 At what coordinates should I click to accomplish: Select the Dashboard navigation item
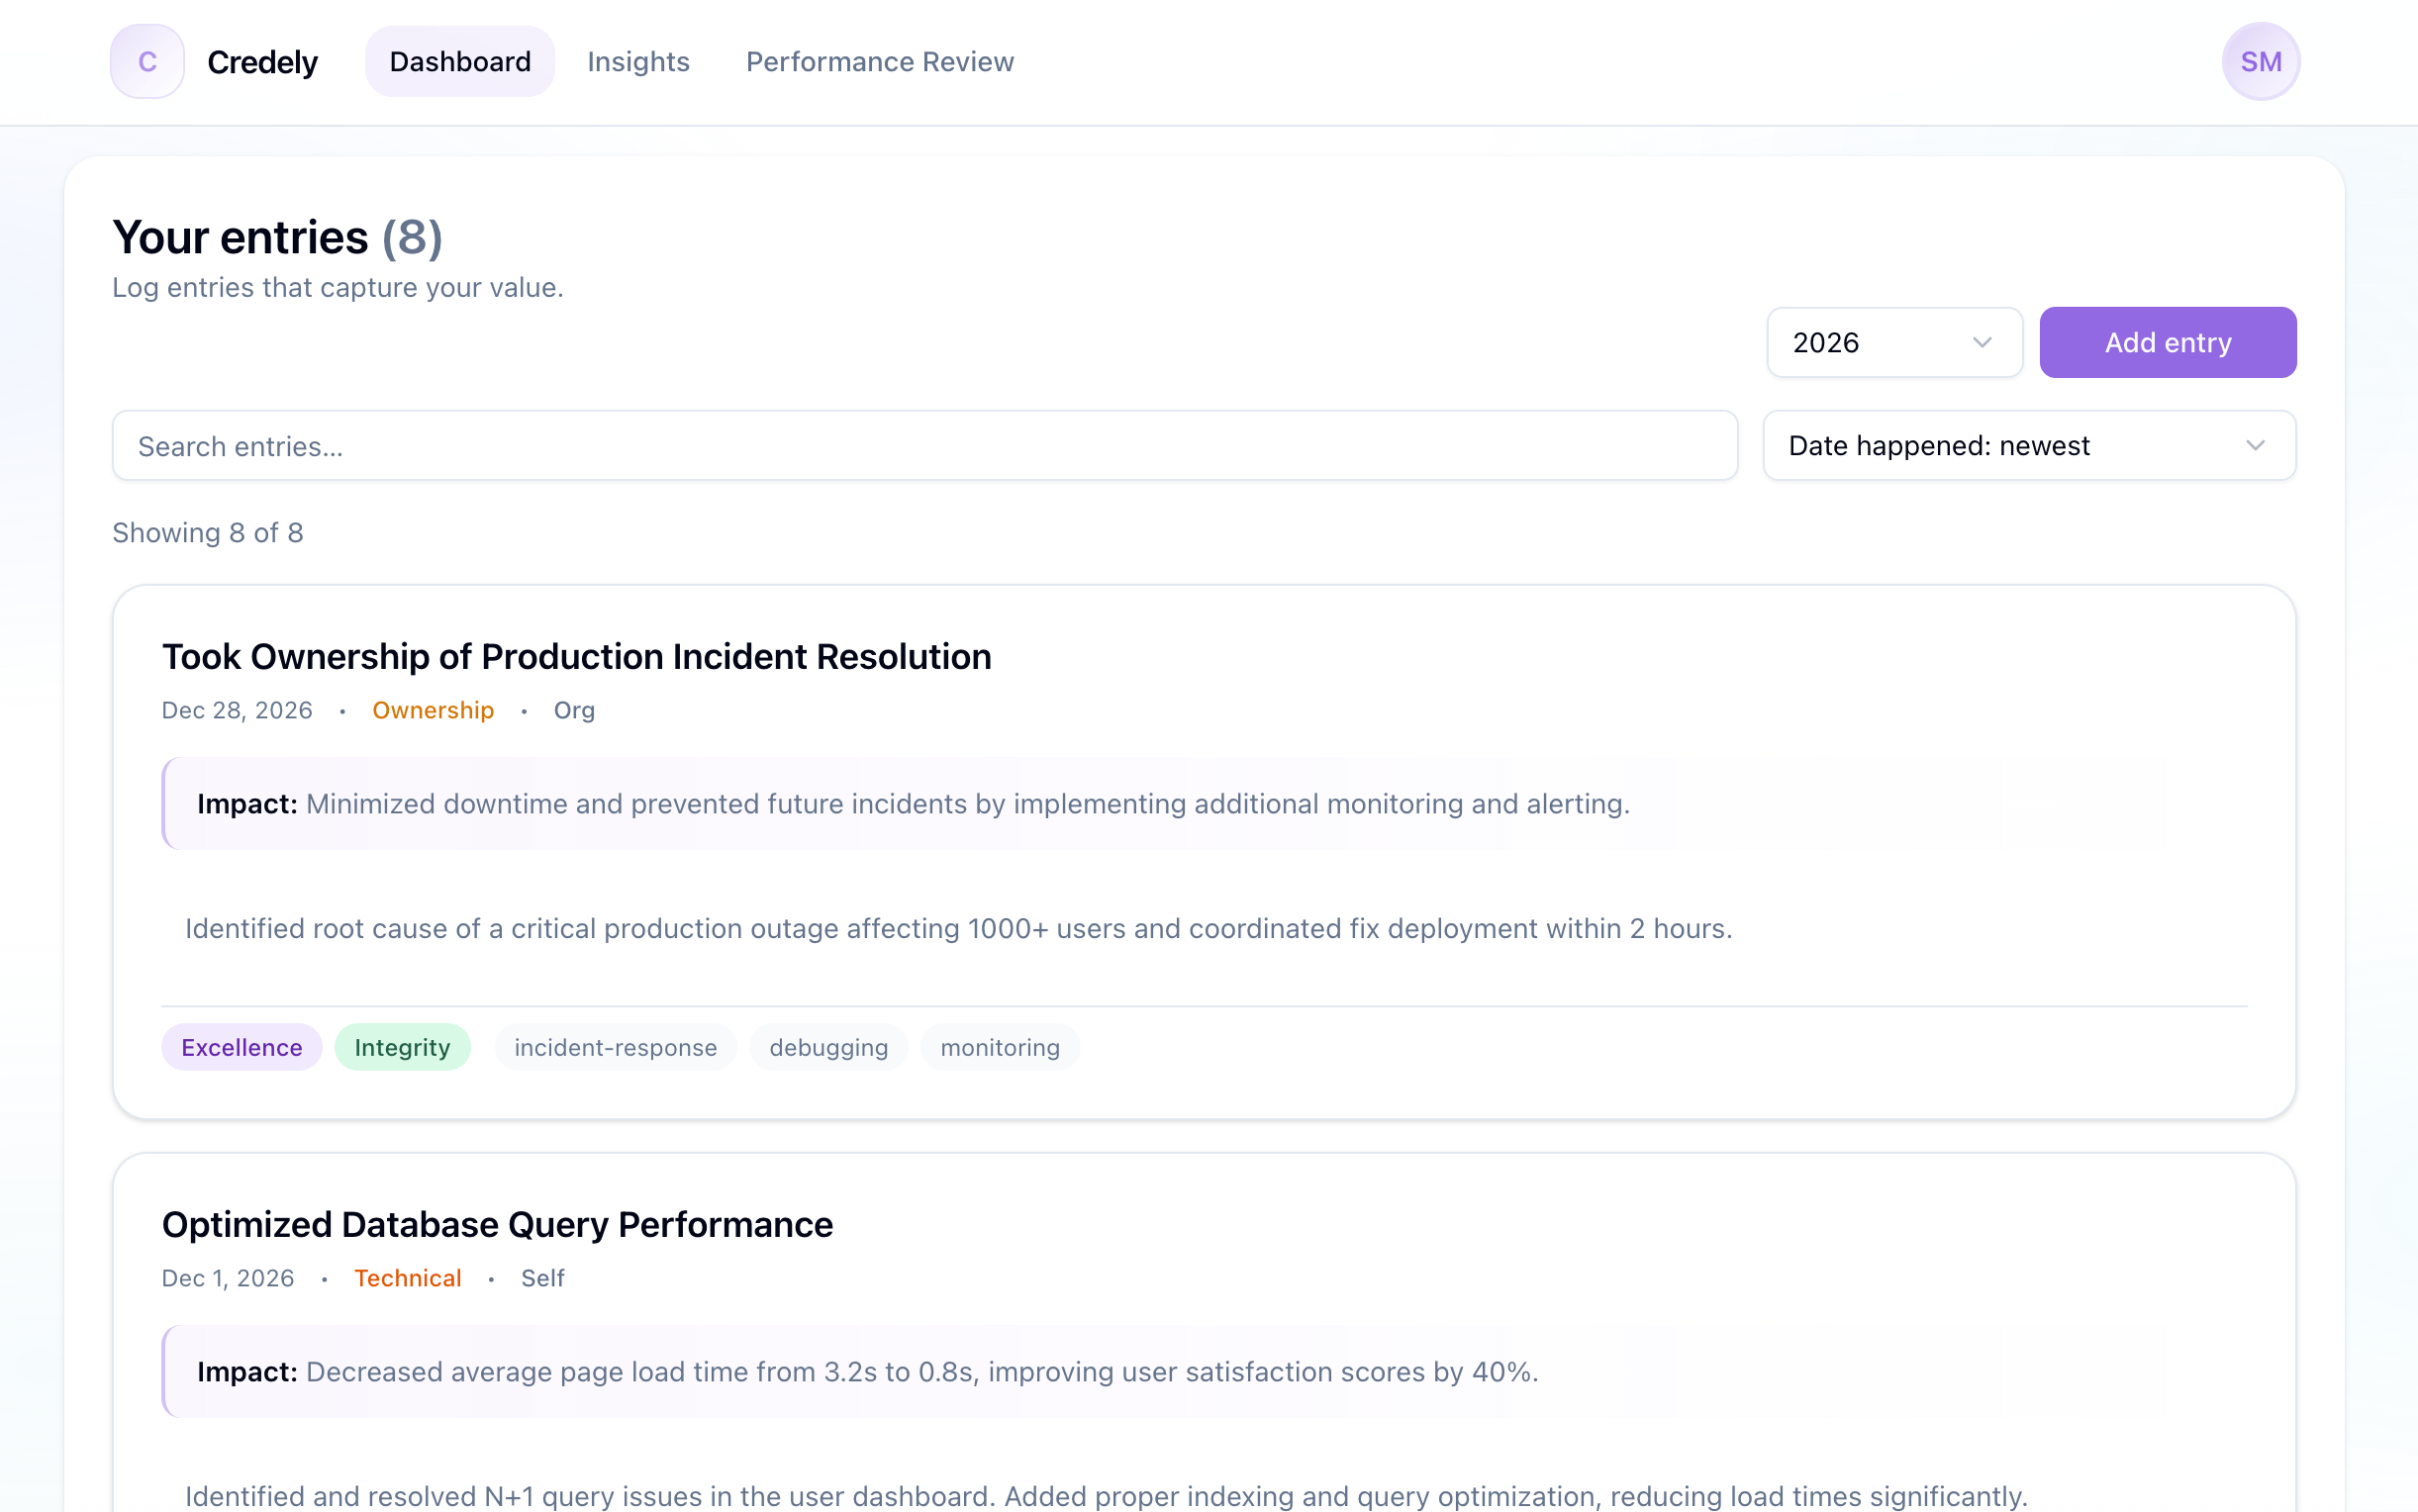click(x=460, y=61)
